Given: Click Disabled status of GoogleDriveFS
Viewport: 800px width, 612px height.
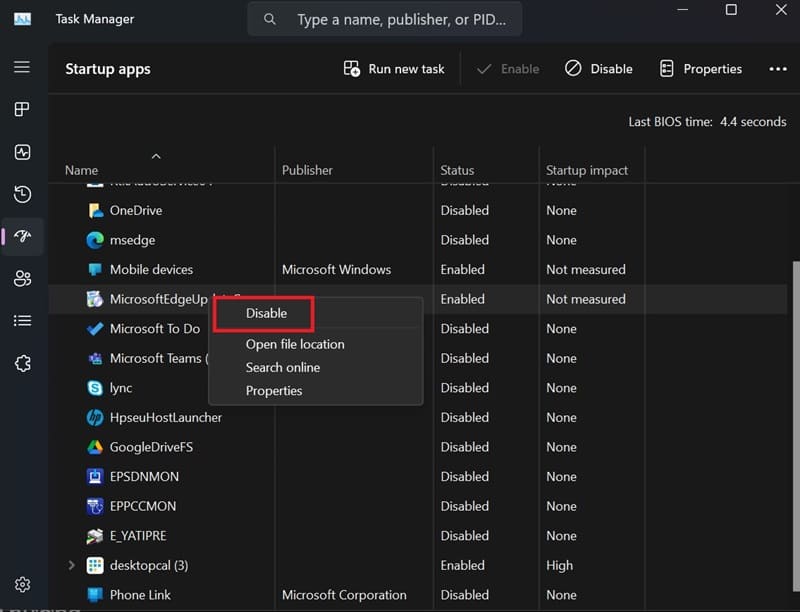Looking at the screenshot, I should tap(464, 447).
